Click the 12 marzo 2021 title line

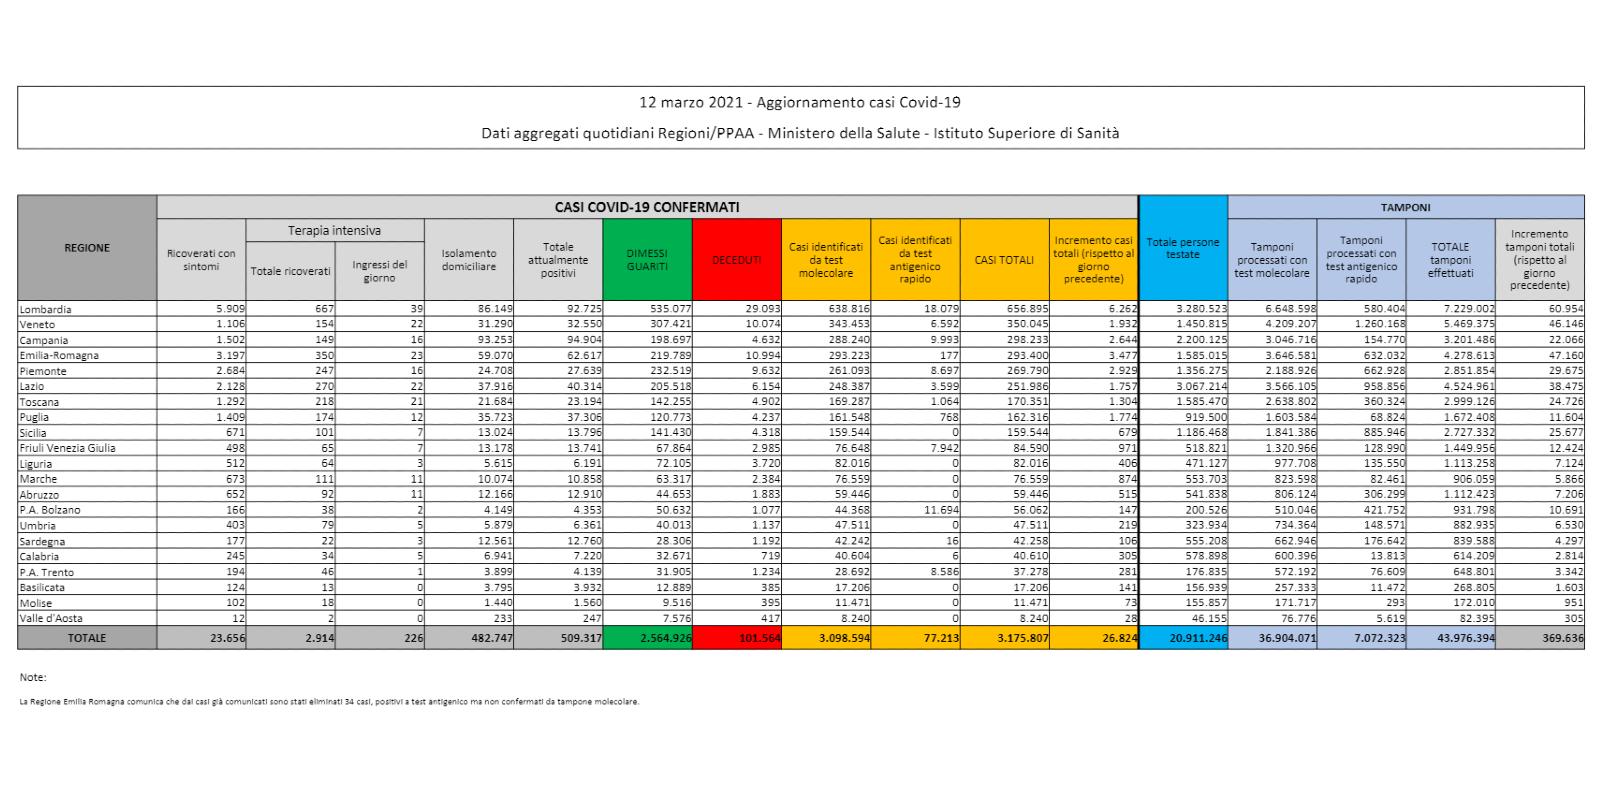click(x=800, y=102)
